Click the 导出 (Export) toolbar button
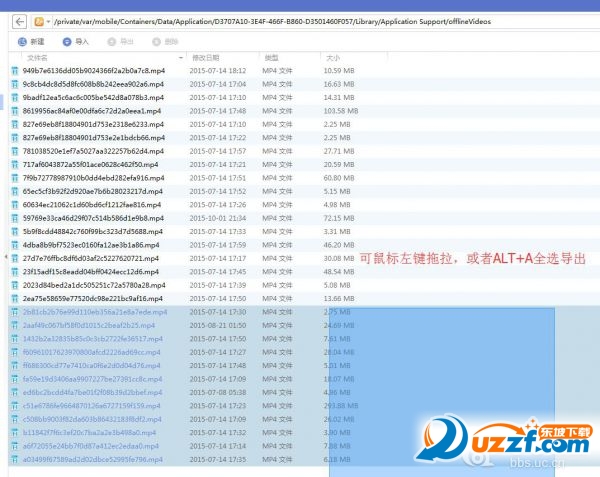 [x=120, y=42]
